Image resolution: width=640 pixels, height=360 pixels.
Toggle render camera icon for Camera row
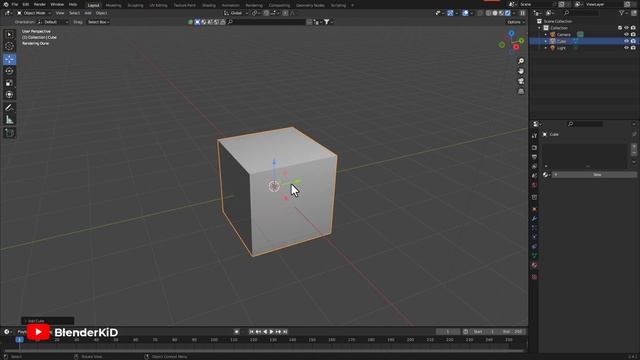tap(633, 34)
